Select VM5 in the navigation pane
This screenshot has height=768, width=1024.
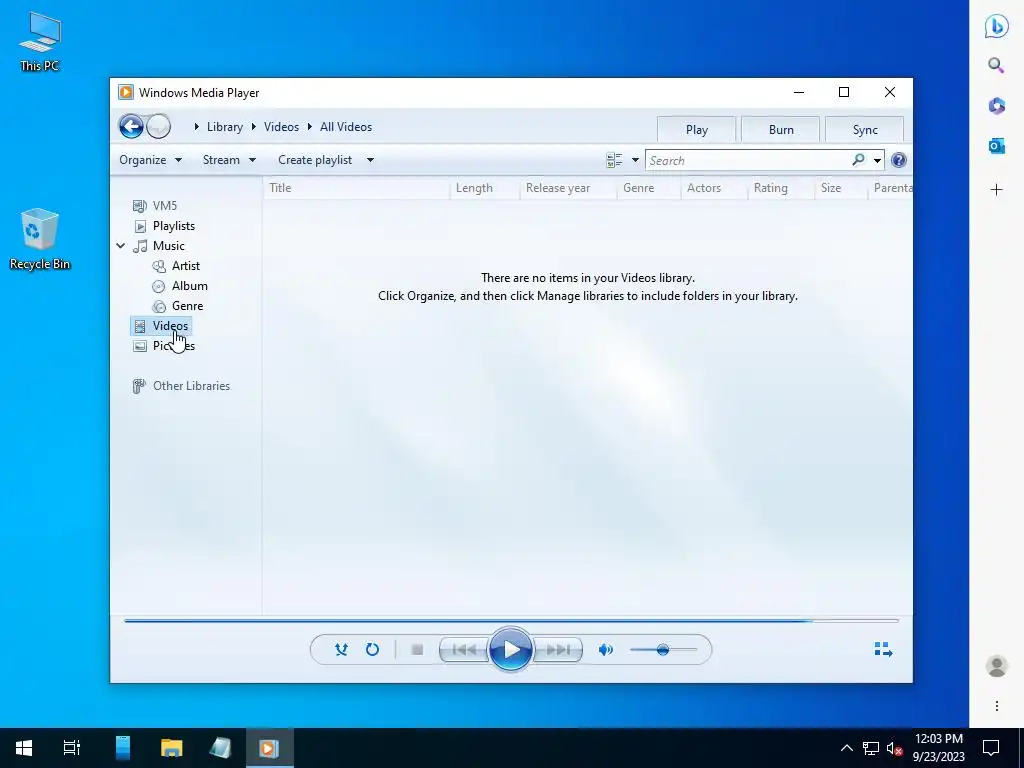165,206
